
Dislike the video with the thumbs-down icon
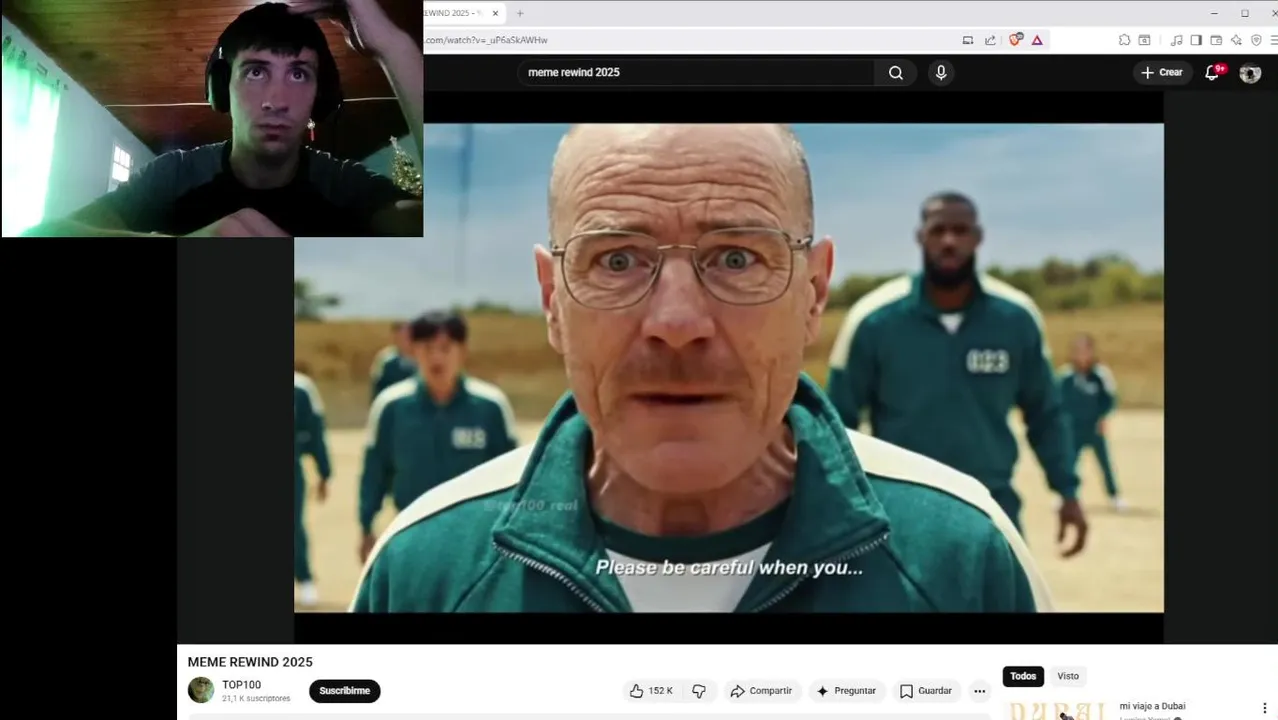(x=699, y=691)
